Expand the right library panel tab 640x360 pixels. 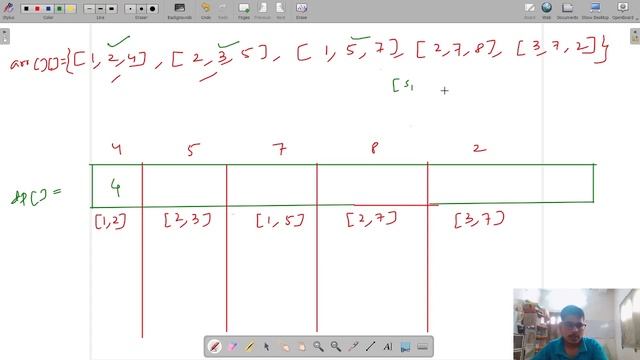pos(635,36)
